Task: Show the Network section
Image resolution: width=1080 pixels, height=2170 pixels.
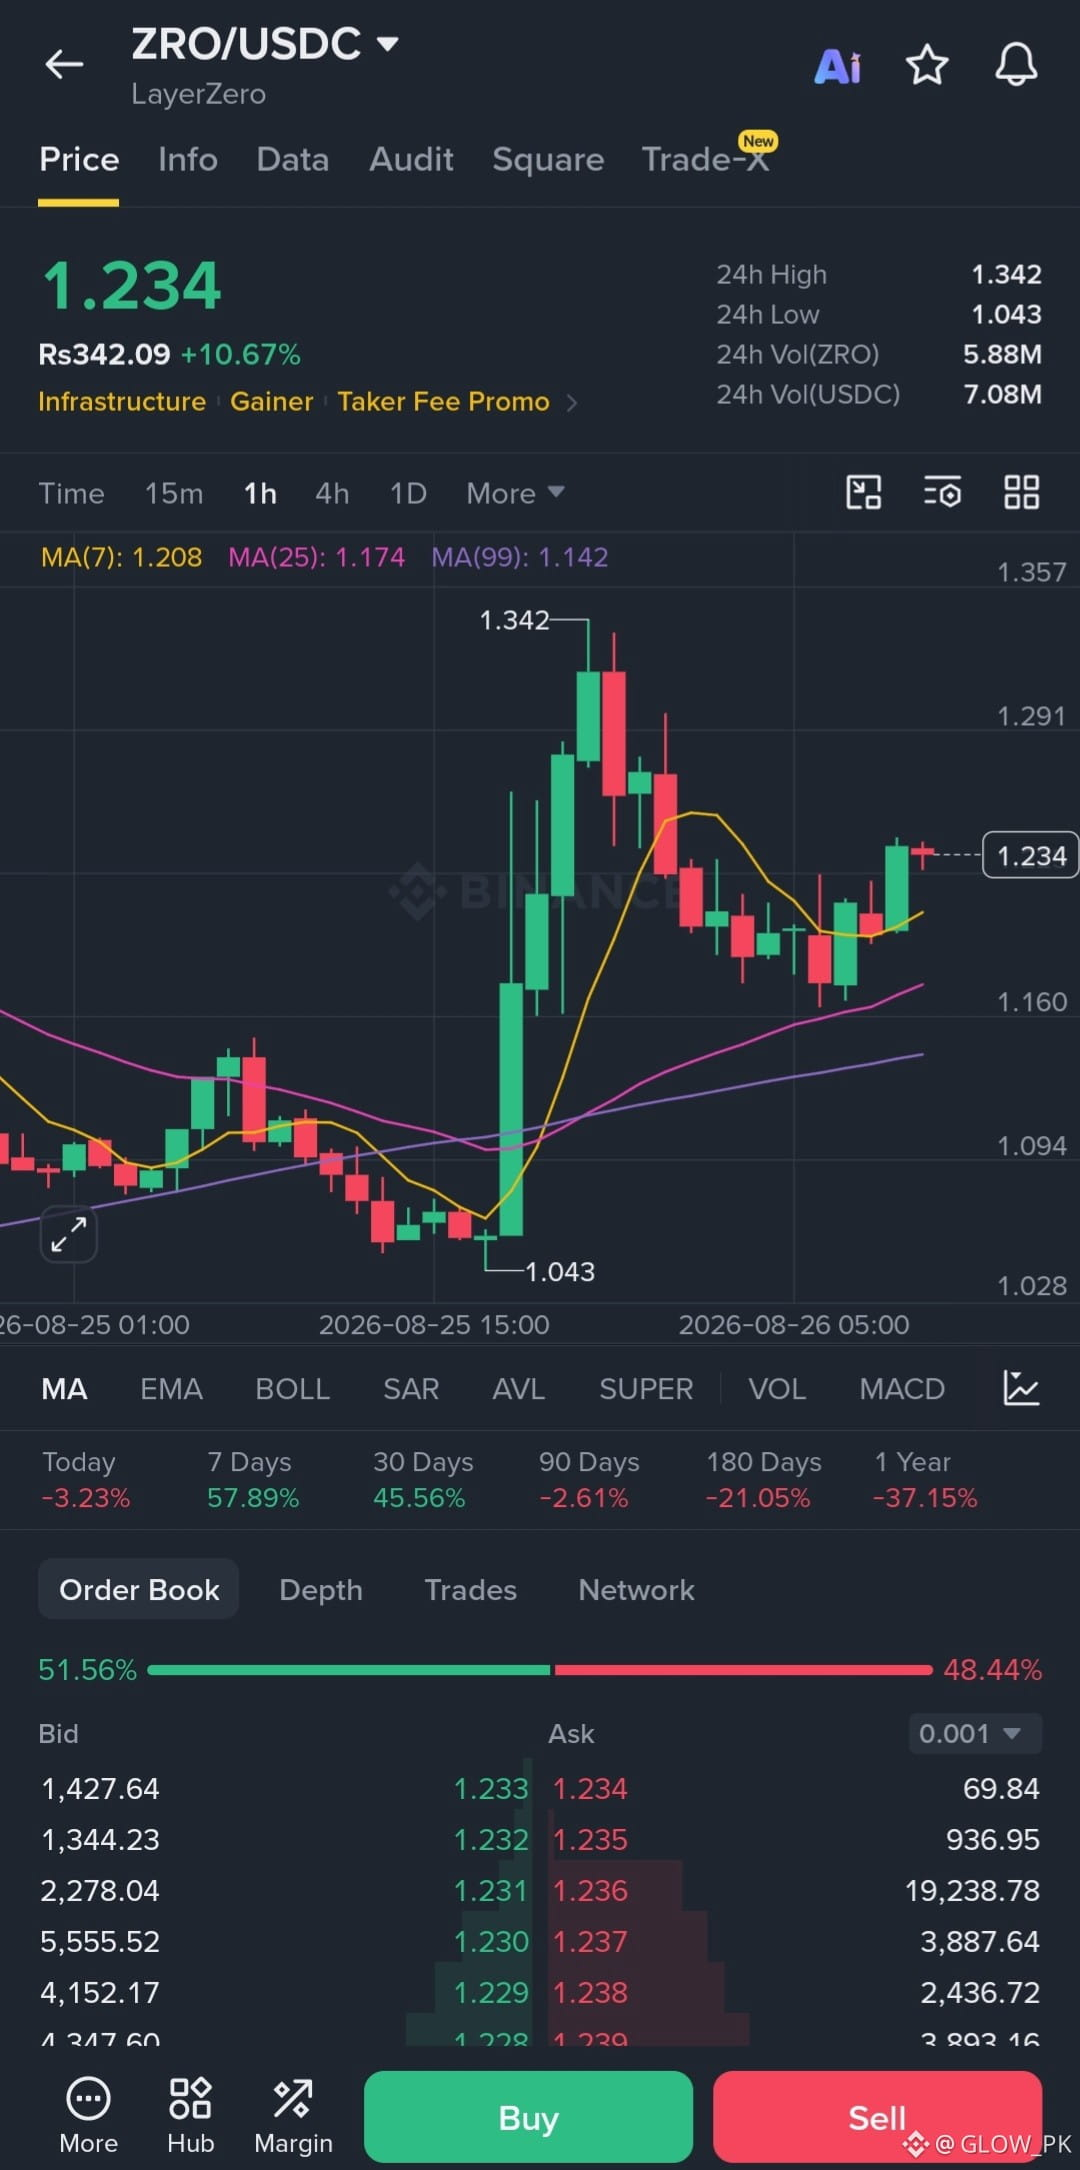Action: coord(636,1589)
